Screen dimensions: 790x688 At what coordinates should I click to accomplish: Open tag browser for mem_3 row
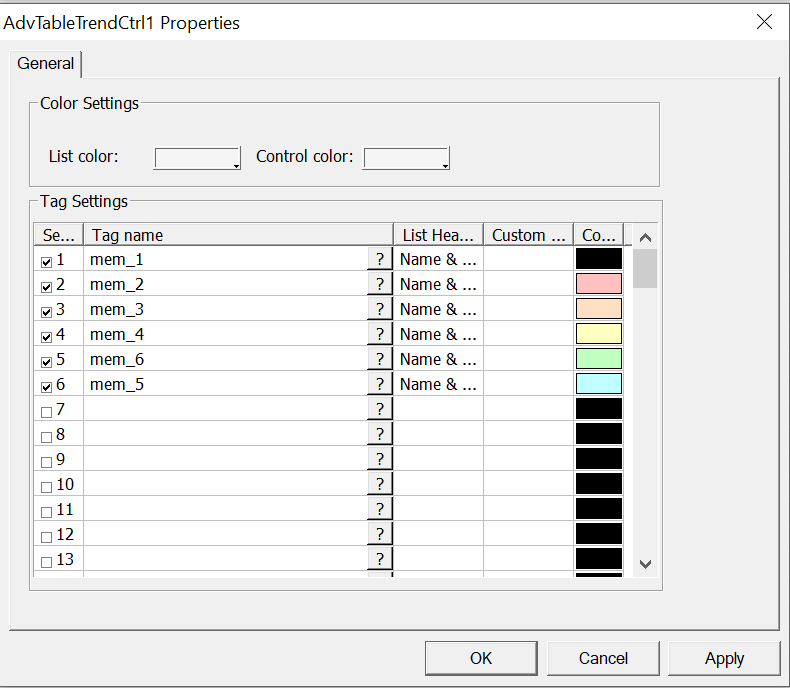[380, 309]
